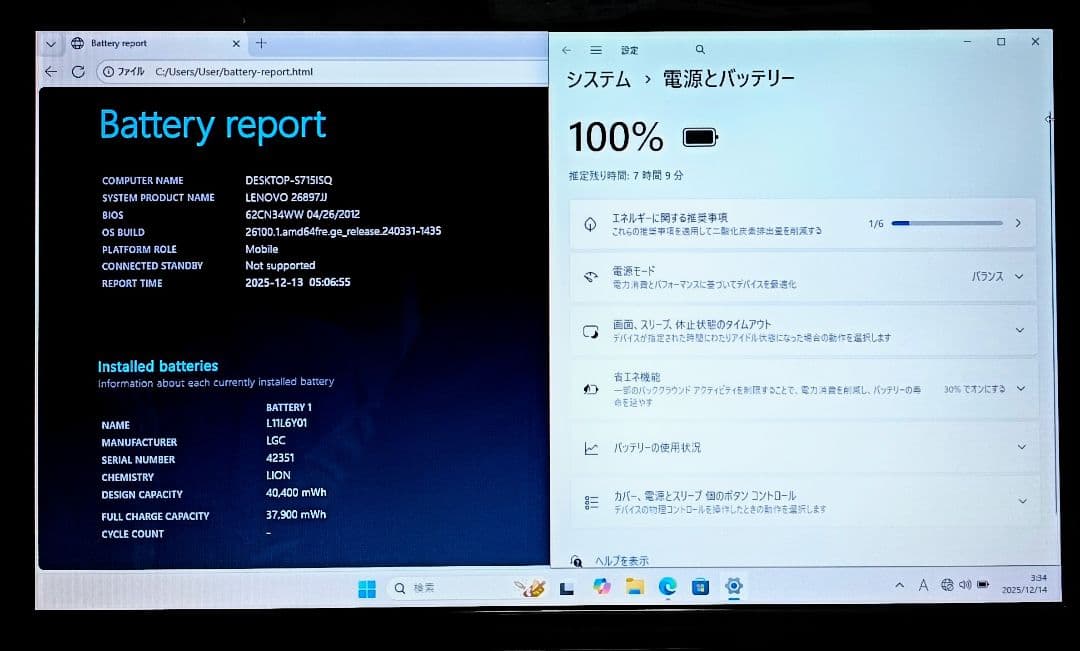Click the Settings back arrow
Viewport: 1080px width, 651px height.
[x=566, y=49]
